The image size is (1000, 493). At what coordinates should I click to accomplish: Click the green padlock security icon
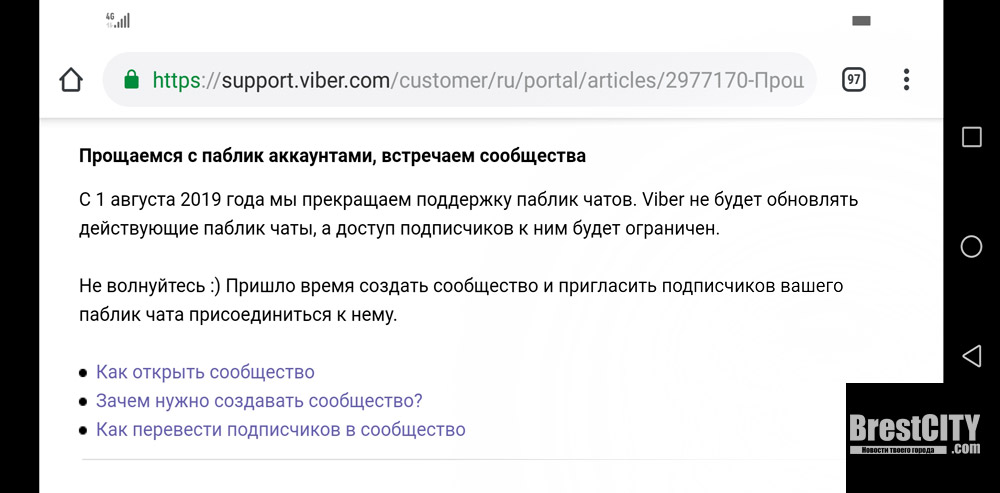tap(131, 80)
